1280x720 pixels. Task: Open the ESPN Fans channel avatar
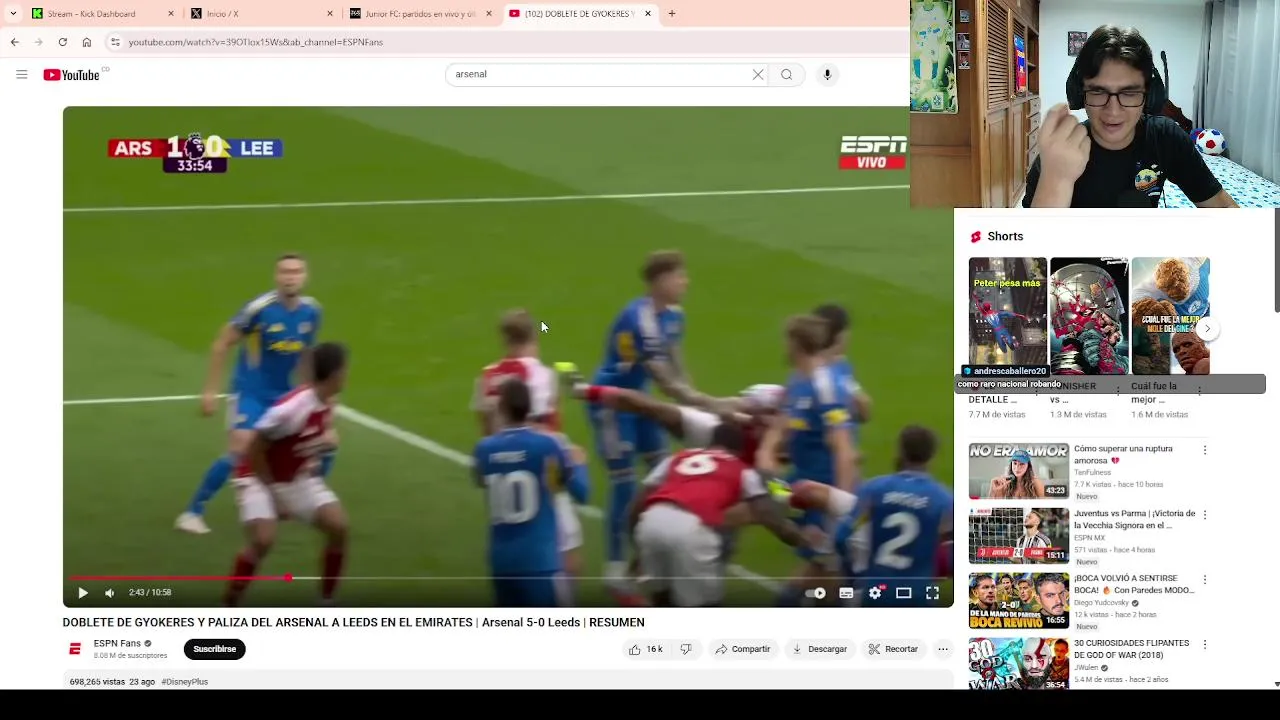coord(75,649)
